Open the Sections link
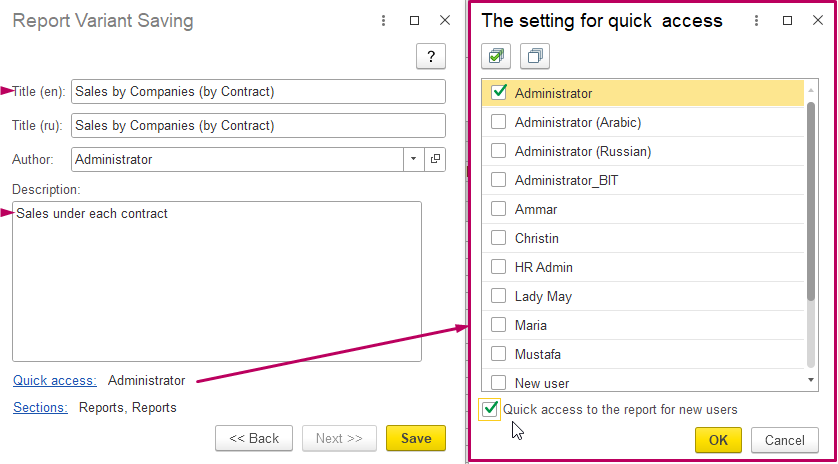 [41, 408]
